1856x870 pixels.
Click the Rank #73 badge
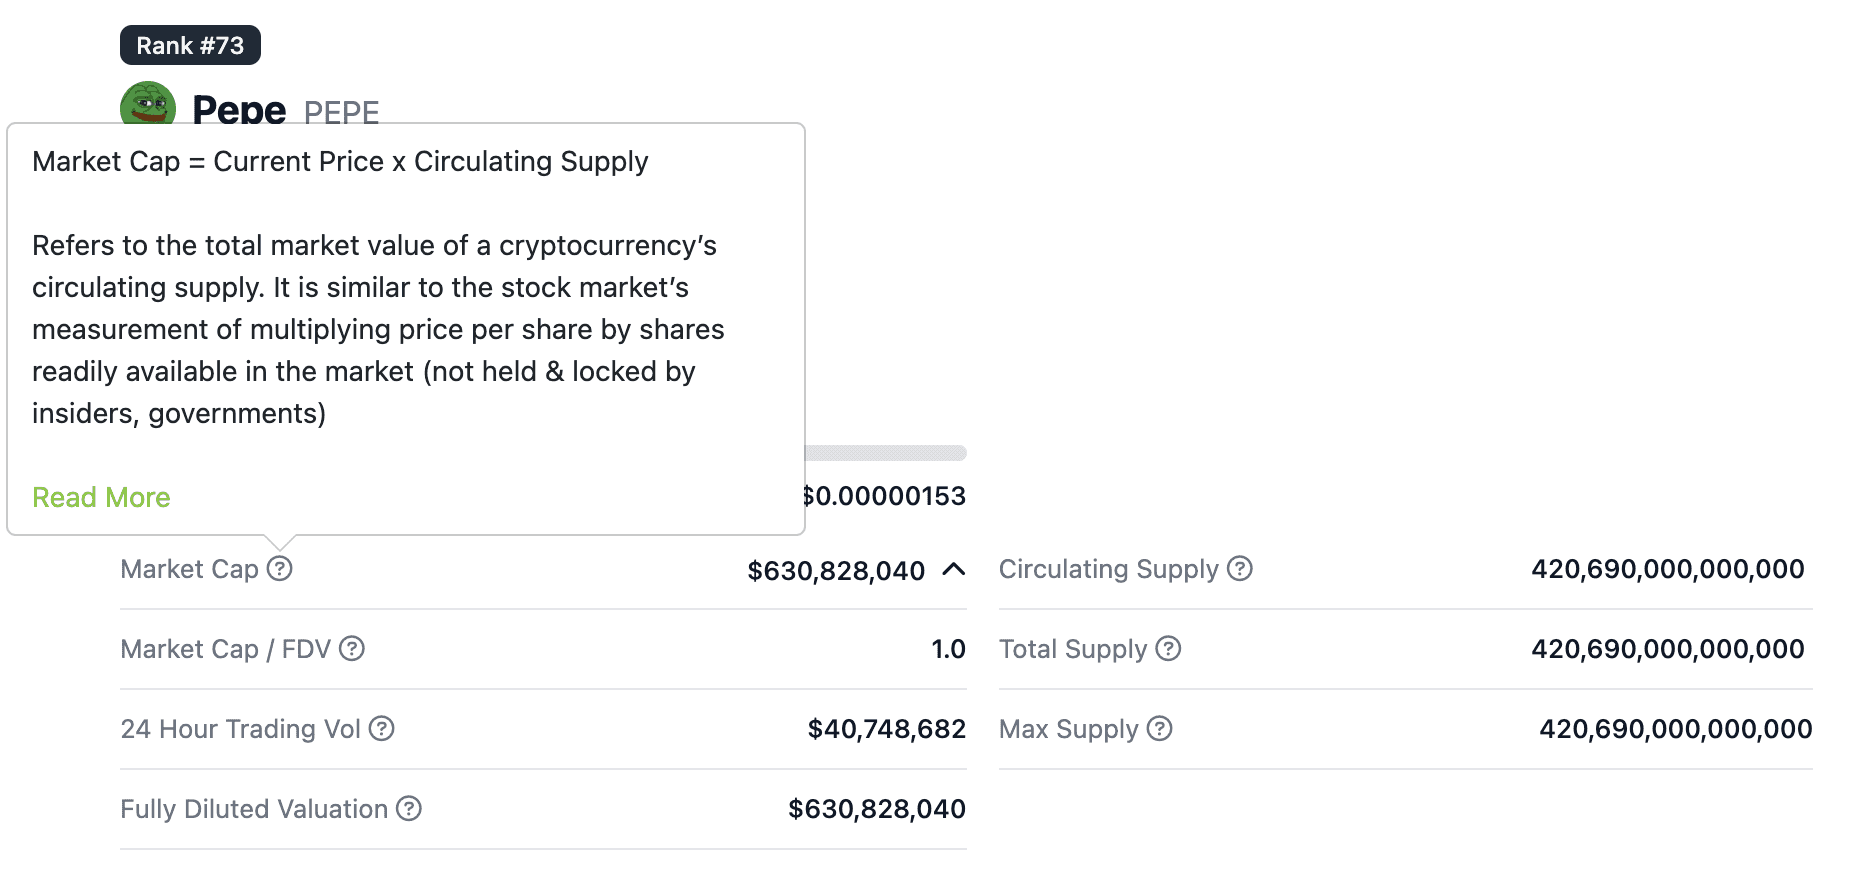[x=190, y=45]
